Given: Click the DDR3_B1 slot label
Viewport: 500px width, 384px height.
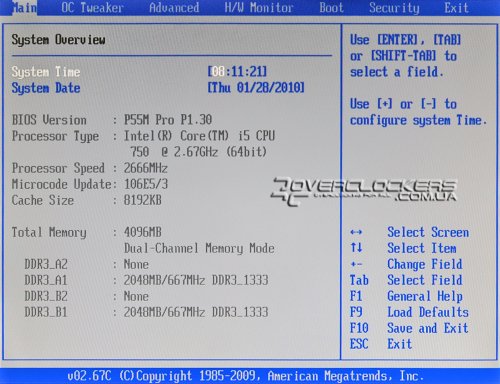Looking at the screenshot, I should [x=46, y=312].
